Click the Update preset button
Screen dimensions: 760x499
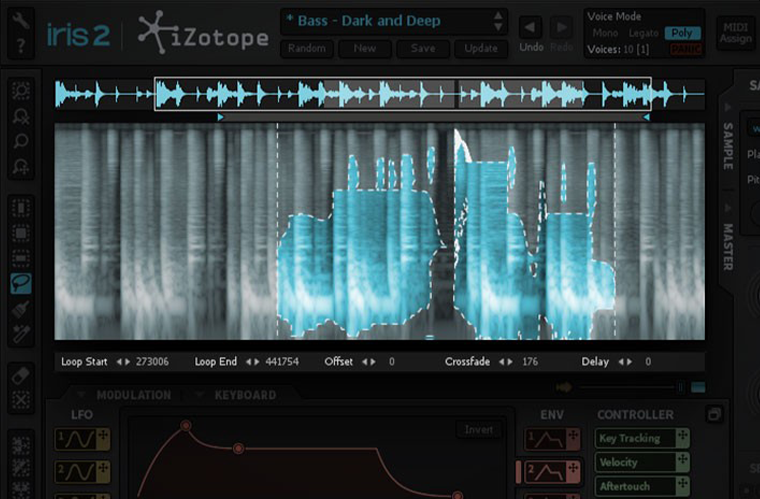481,48
